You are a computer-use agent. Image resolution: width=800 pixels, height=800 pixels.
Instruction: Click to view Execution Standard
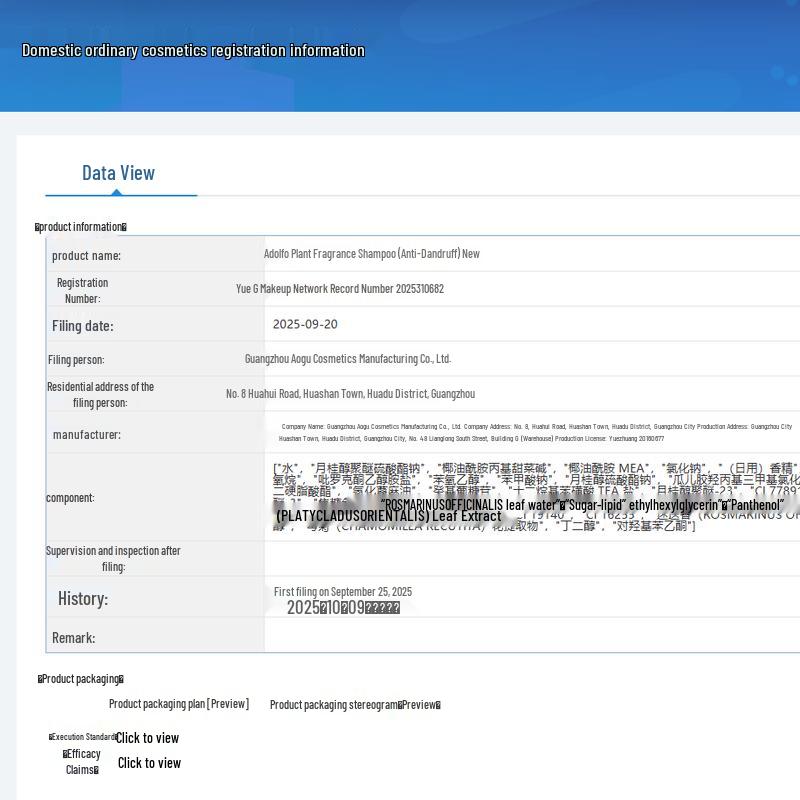[x=147, y=738]
